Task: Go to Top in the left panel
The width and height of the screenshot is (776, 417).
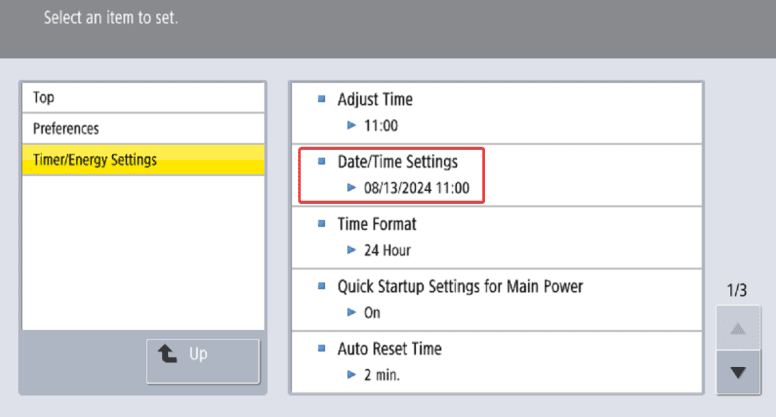Action: click(x=142, y=98)
